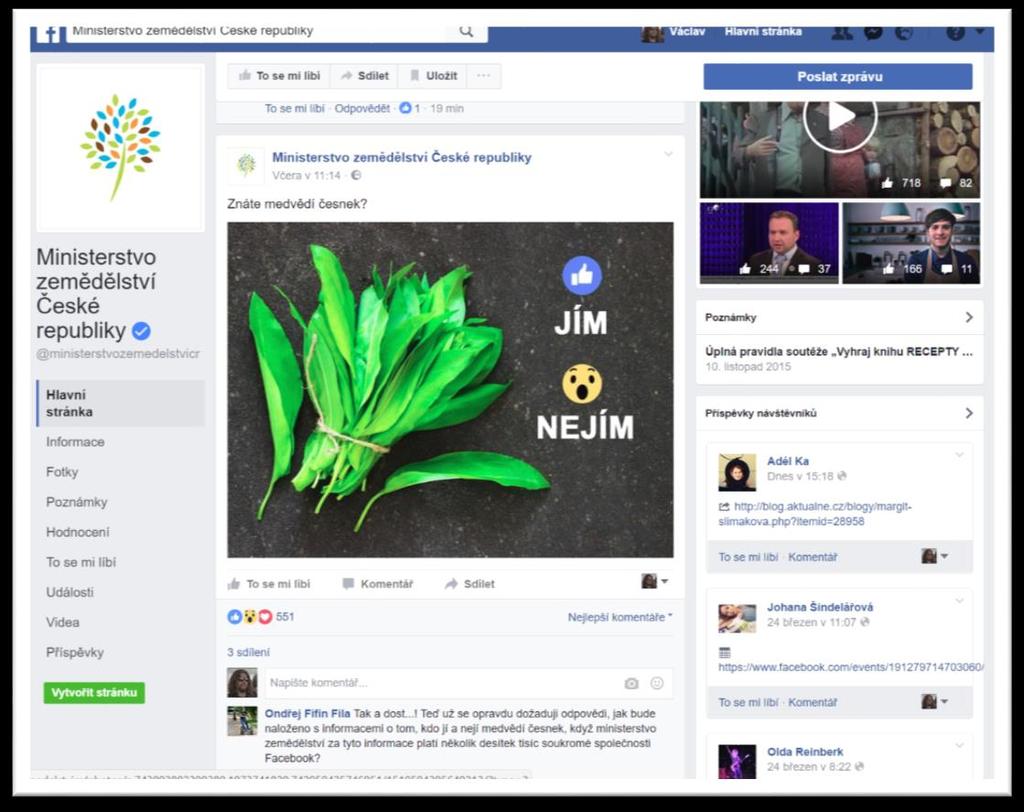Open the blog.aktualne.cz link
This screenshot has width=1024, height=812.
tap(815, 514)
